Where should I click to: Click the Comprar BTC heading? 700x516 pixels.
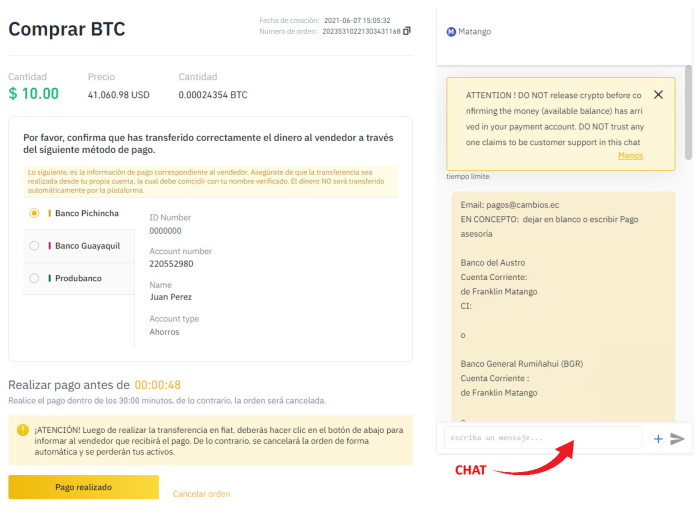pyautogui.click(x=67, y=29)
